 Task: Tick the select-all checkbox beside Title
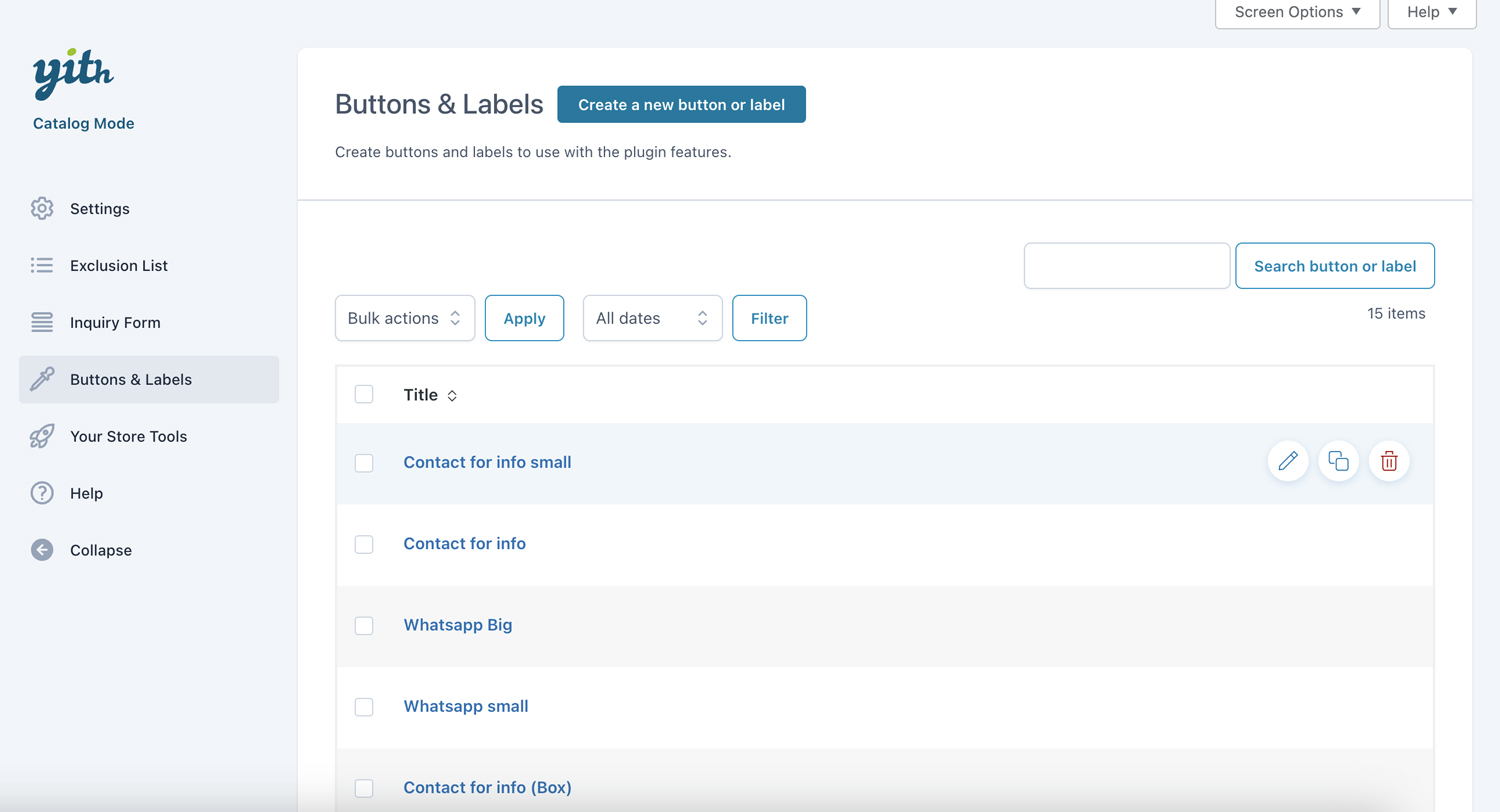pos(364,394)
